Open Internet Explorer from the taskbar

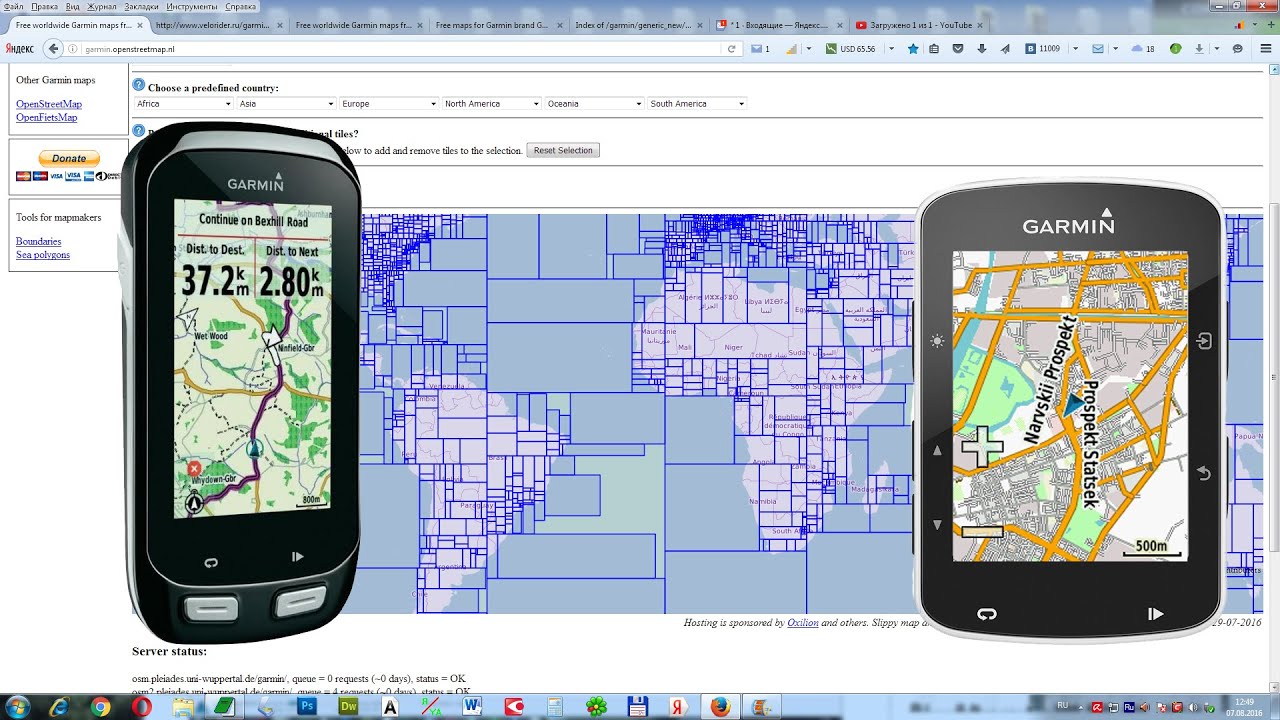[x=59, y=707]
